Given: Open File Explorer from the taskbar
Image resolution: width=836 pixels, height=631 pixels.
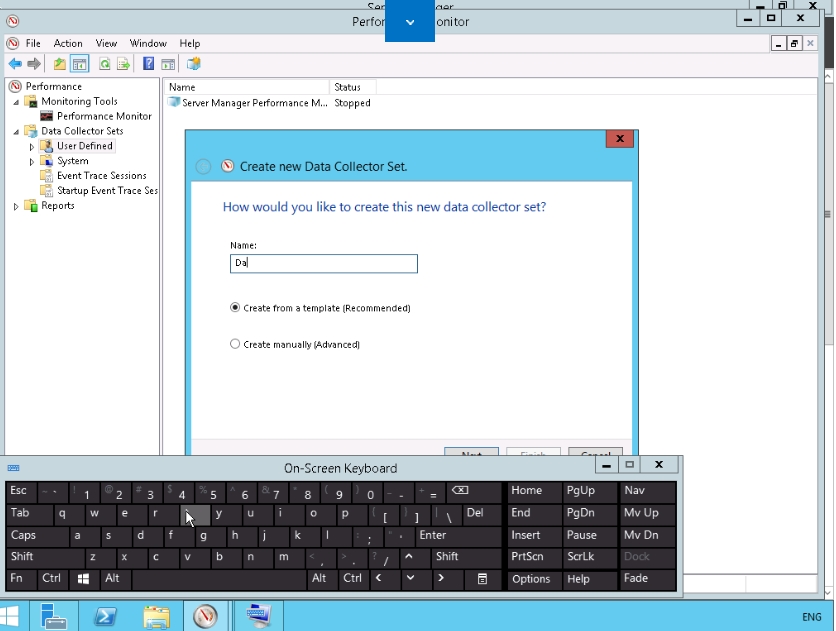Looking at the screenshot, I should tap(156, 616).
